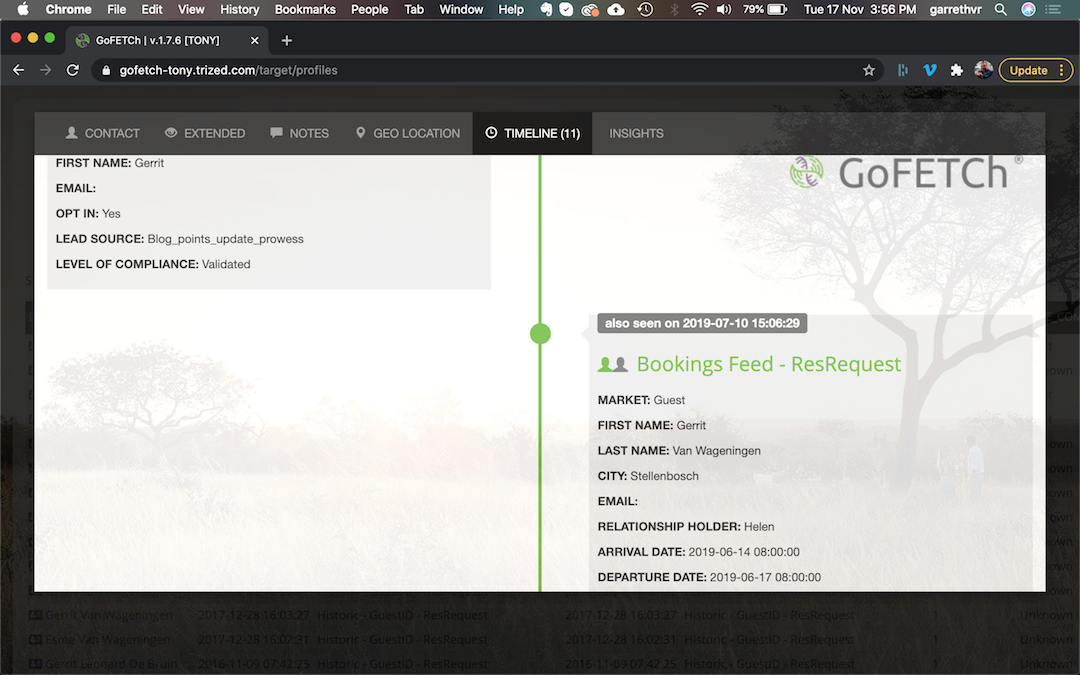Click the volume icon in menu bar
The image size is (1080, 675).
point(724,9)
